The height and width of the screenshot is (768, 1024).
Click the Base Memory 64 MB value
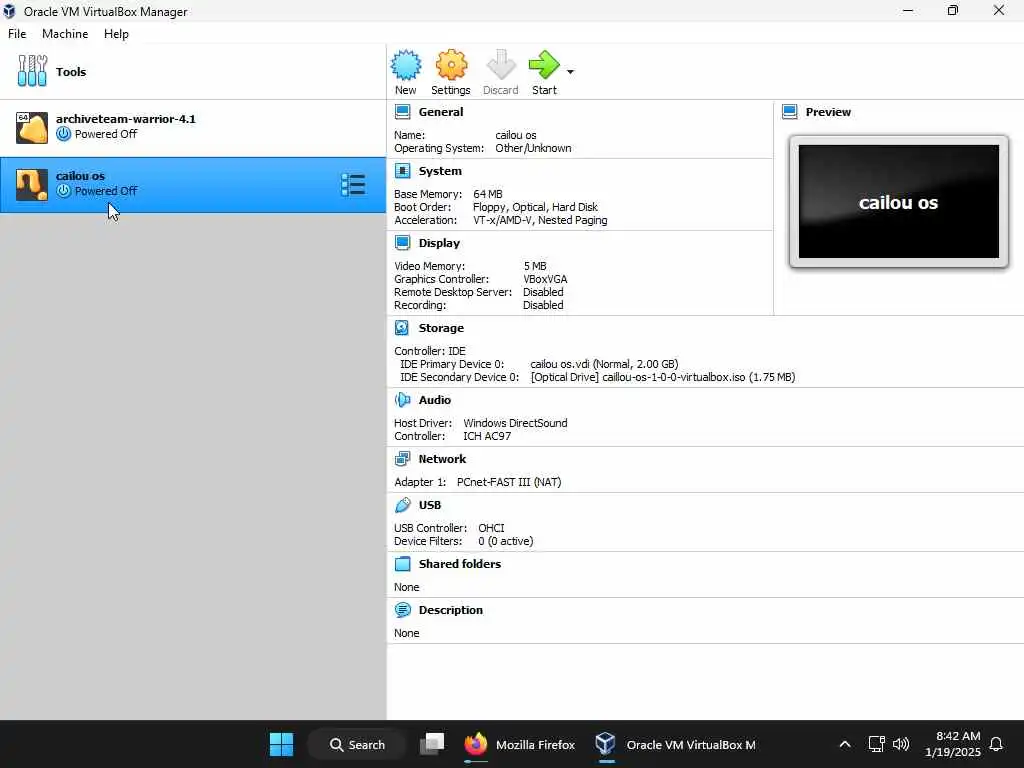[488, 194]
